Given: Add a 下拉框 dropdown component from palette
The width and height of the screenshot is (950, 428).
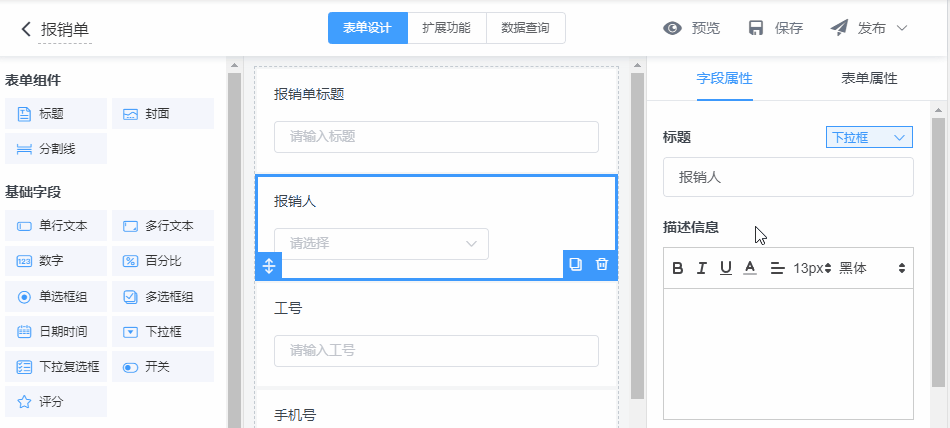Looking at the screenshot, I should [163, 332].
